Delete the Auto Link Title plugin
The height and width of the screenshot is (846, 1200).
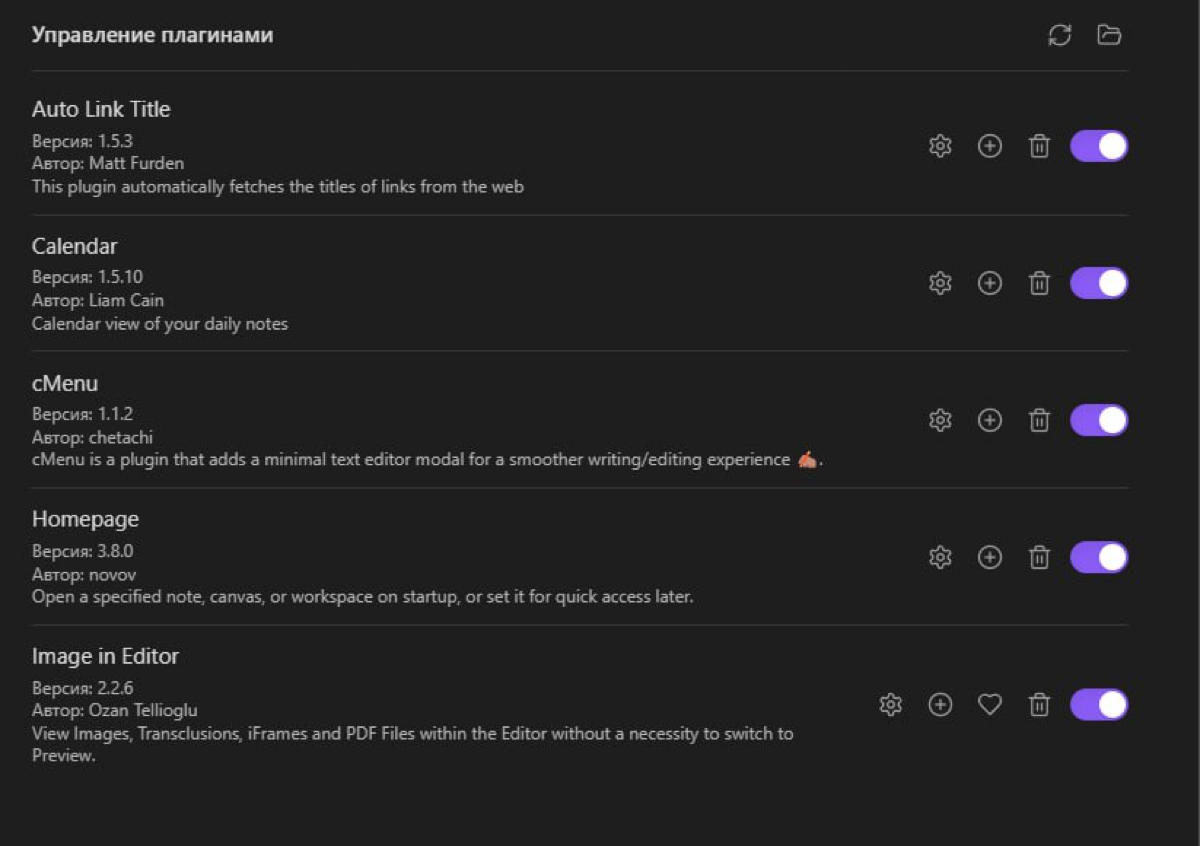coord(1040,147)
